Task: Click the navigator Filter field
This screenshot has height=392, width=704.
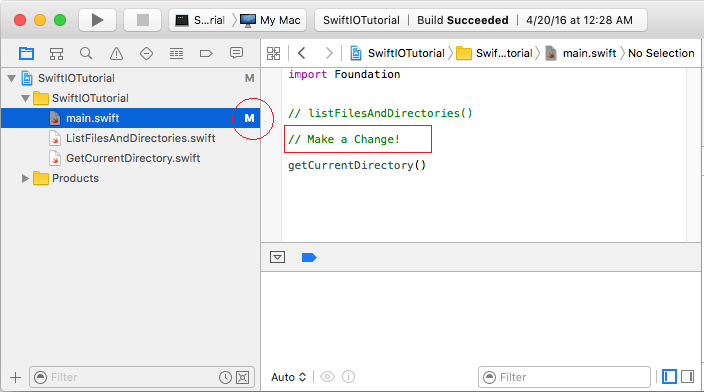Action: coord(142,377)
